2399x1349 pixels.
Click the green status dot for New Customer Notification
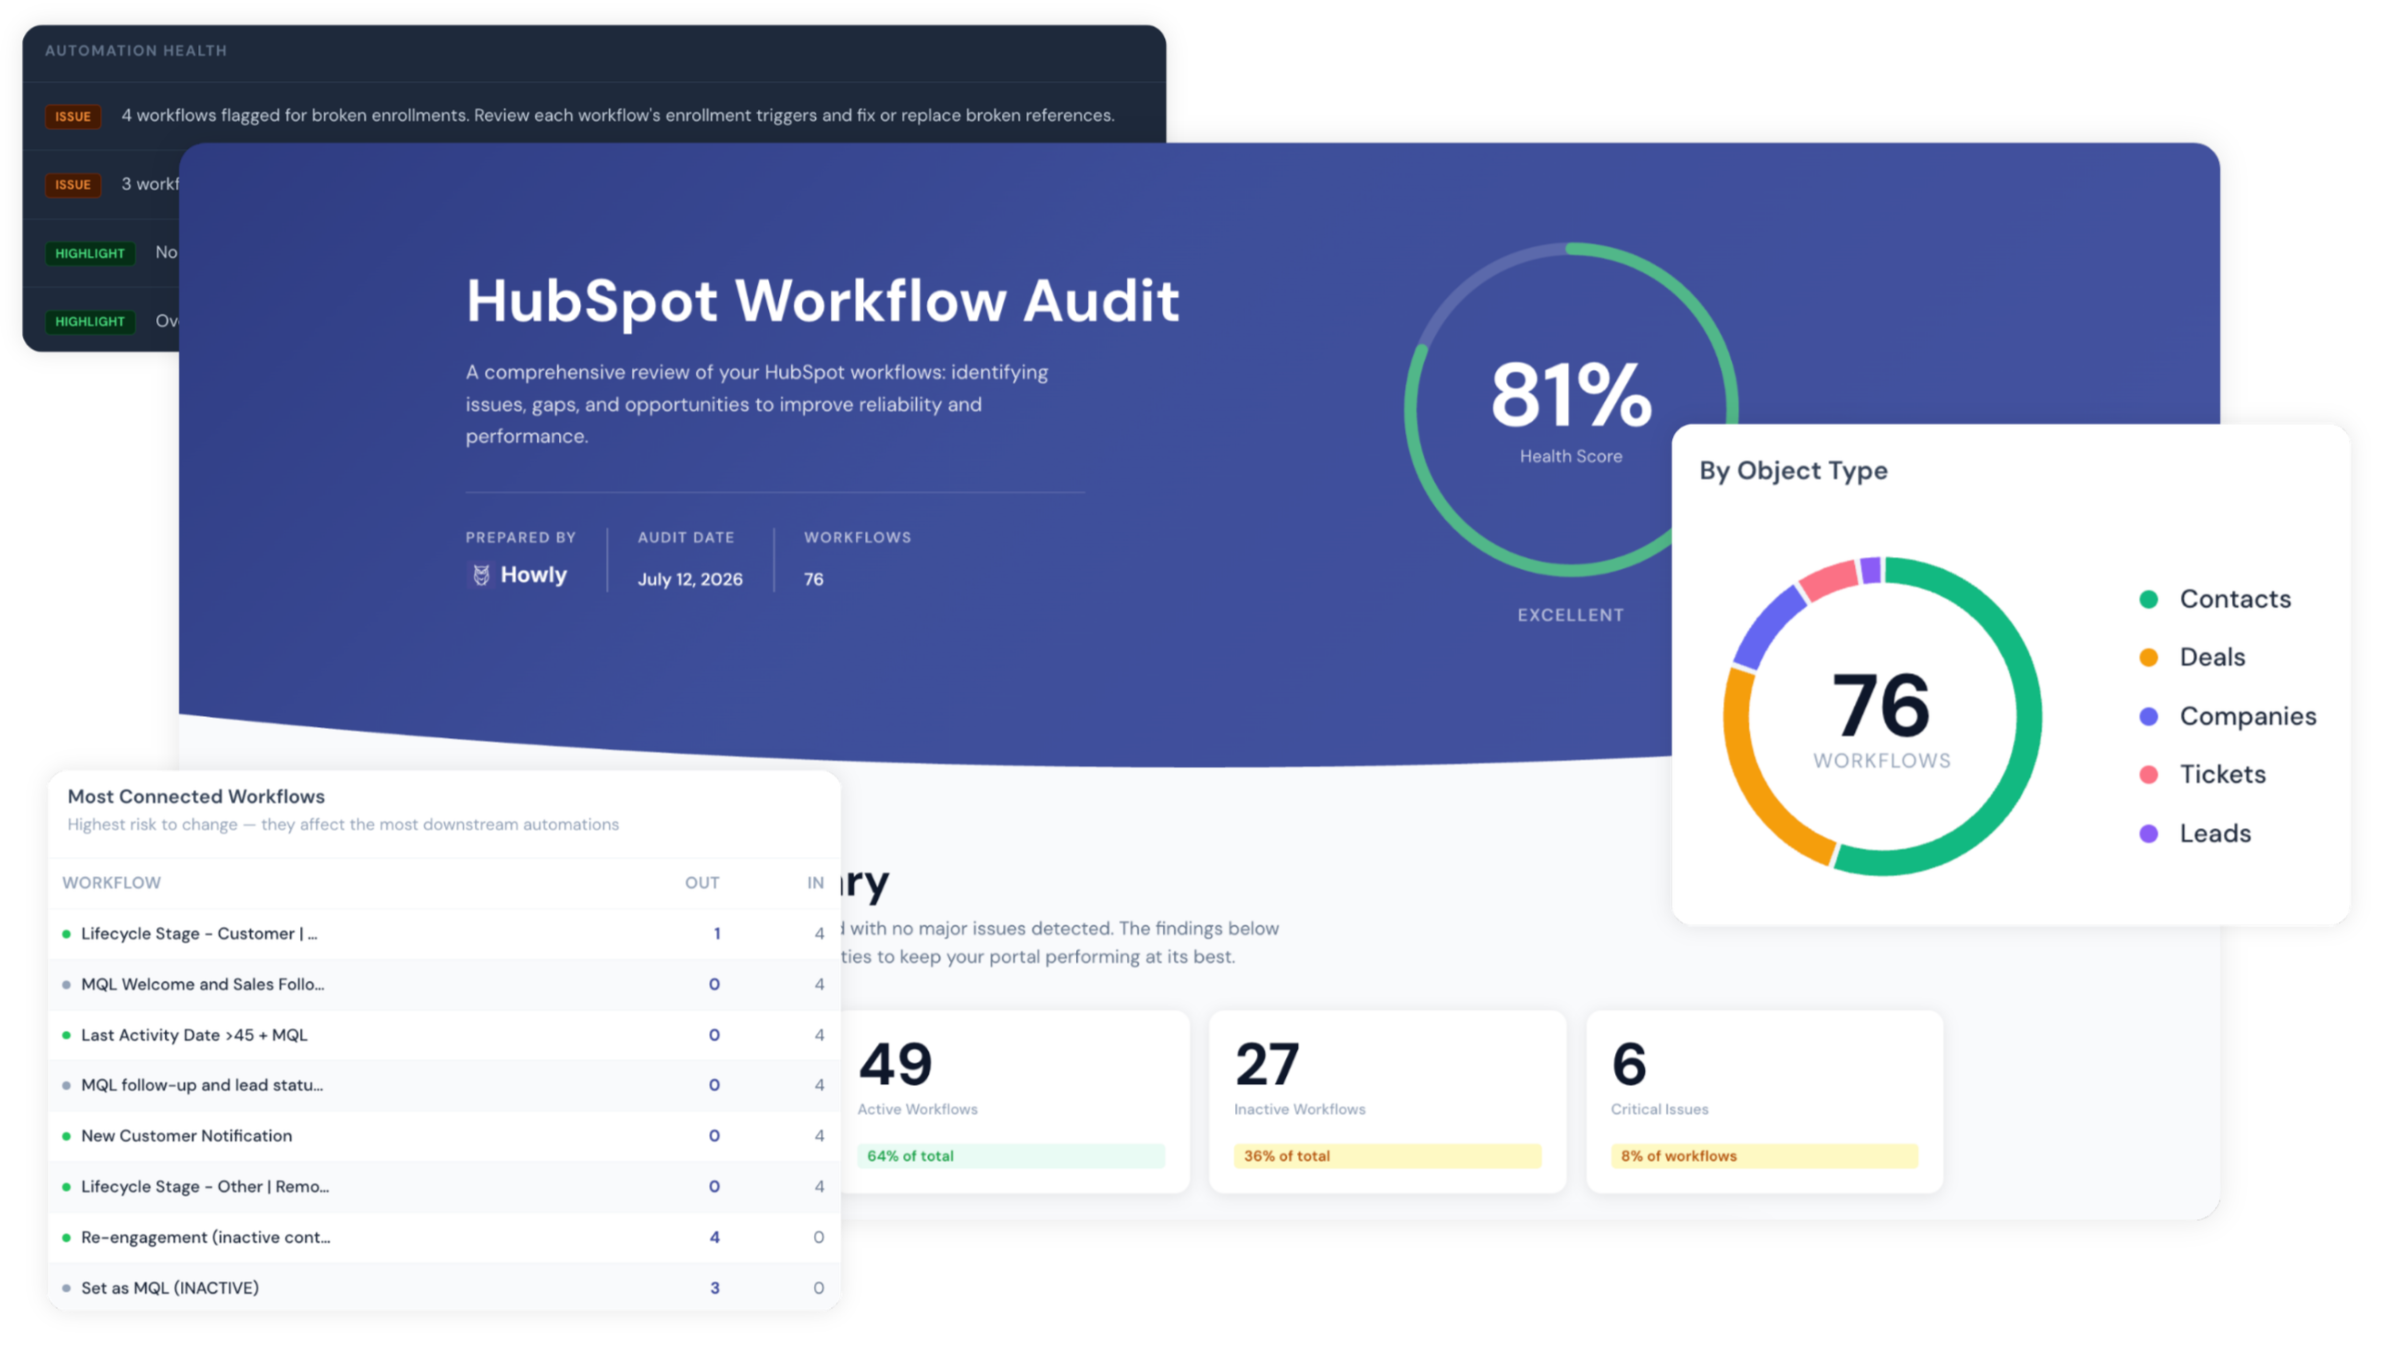pyautogui.click(x=66, y=1136)
